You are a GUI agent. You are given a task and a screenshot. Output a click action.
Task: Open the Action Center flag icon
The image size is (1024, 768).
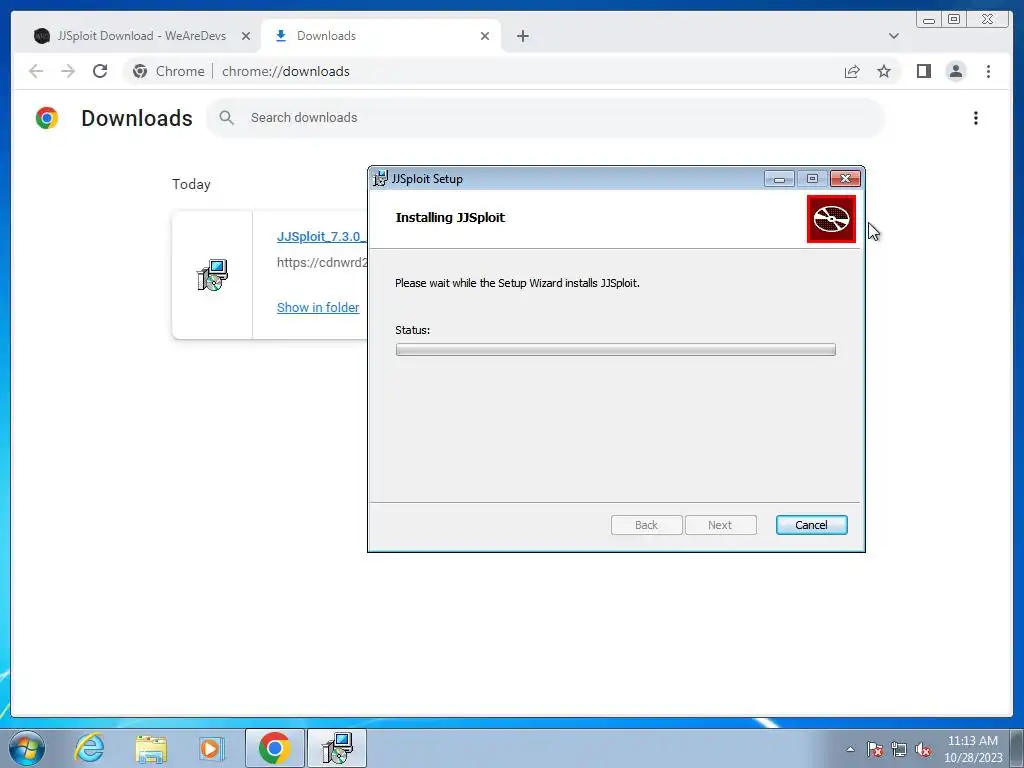pyautogui.click(x=875, y=749)
